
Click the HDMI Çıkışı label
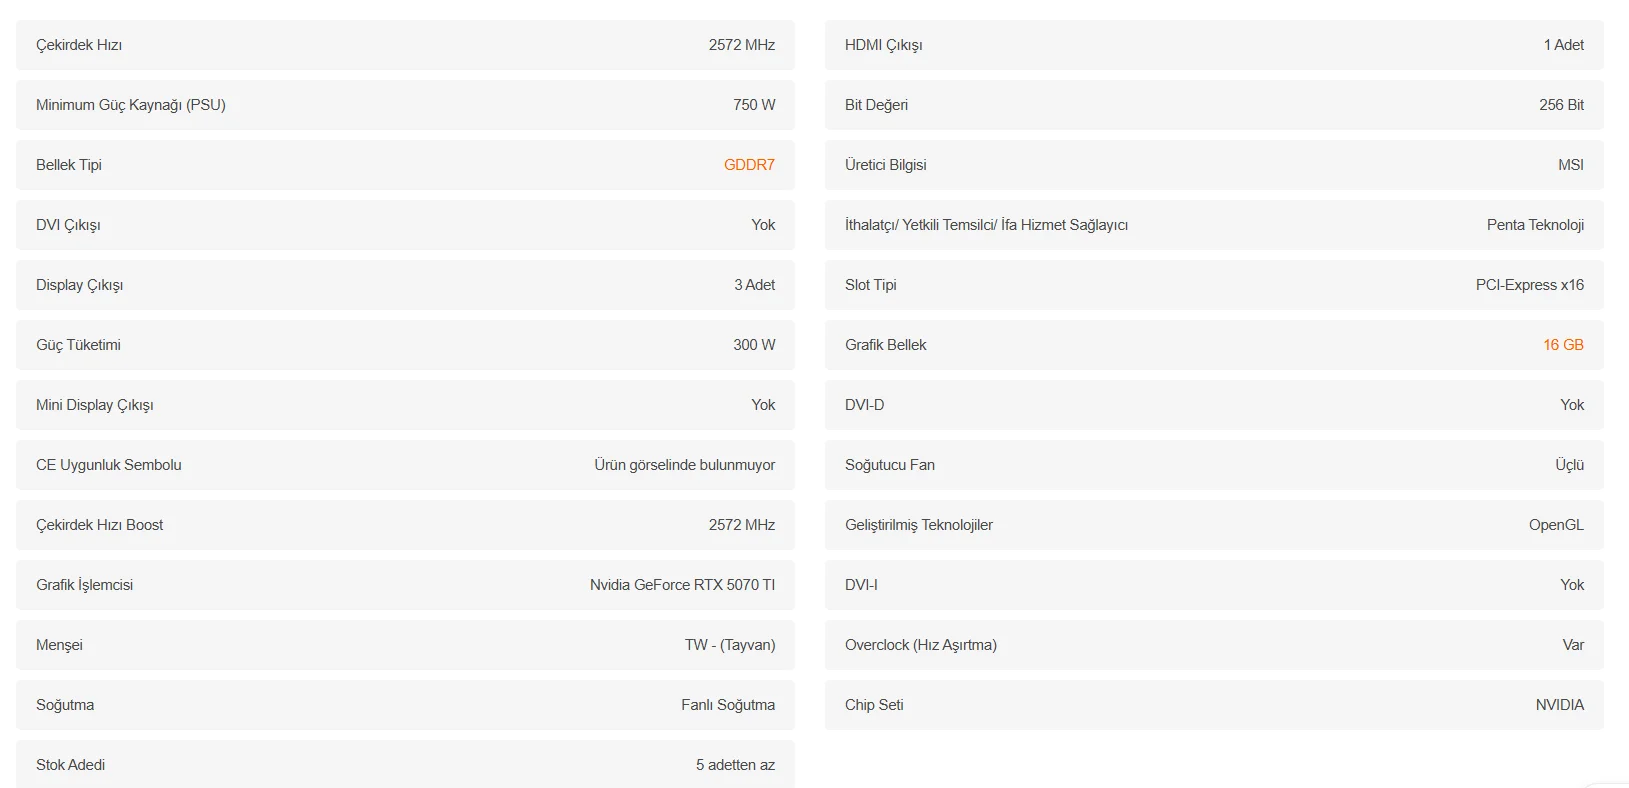[x=883, y=45]
